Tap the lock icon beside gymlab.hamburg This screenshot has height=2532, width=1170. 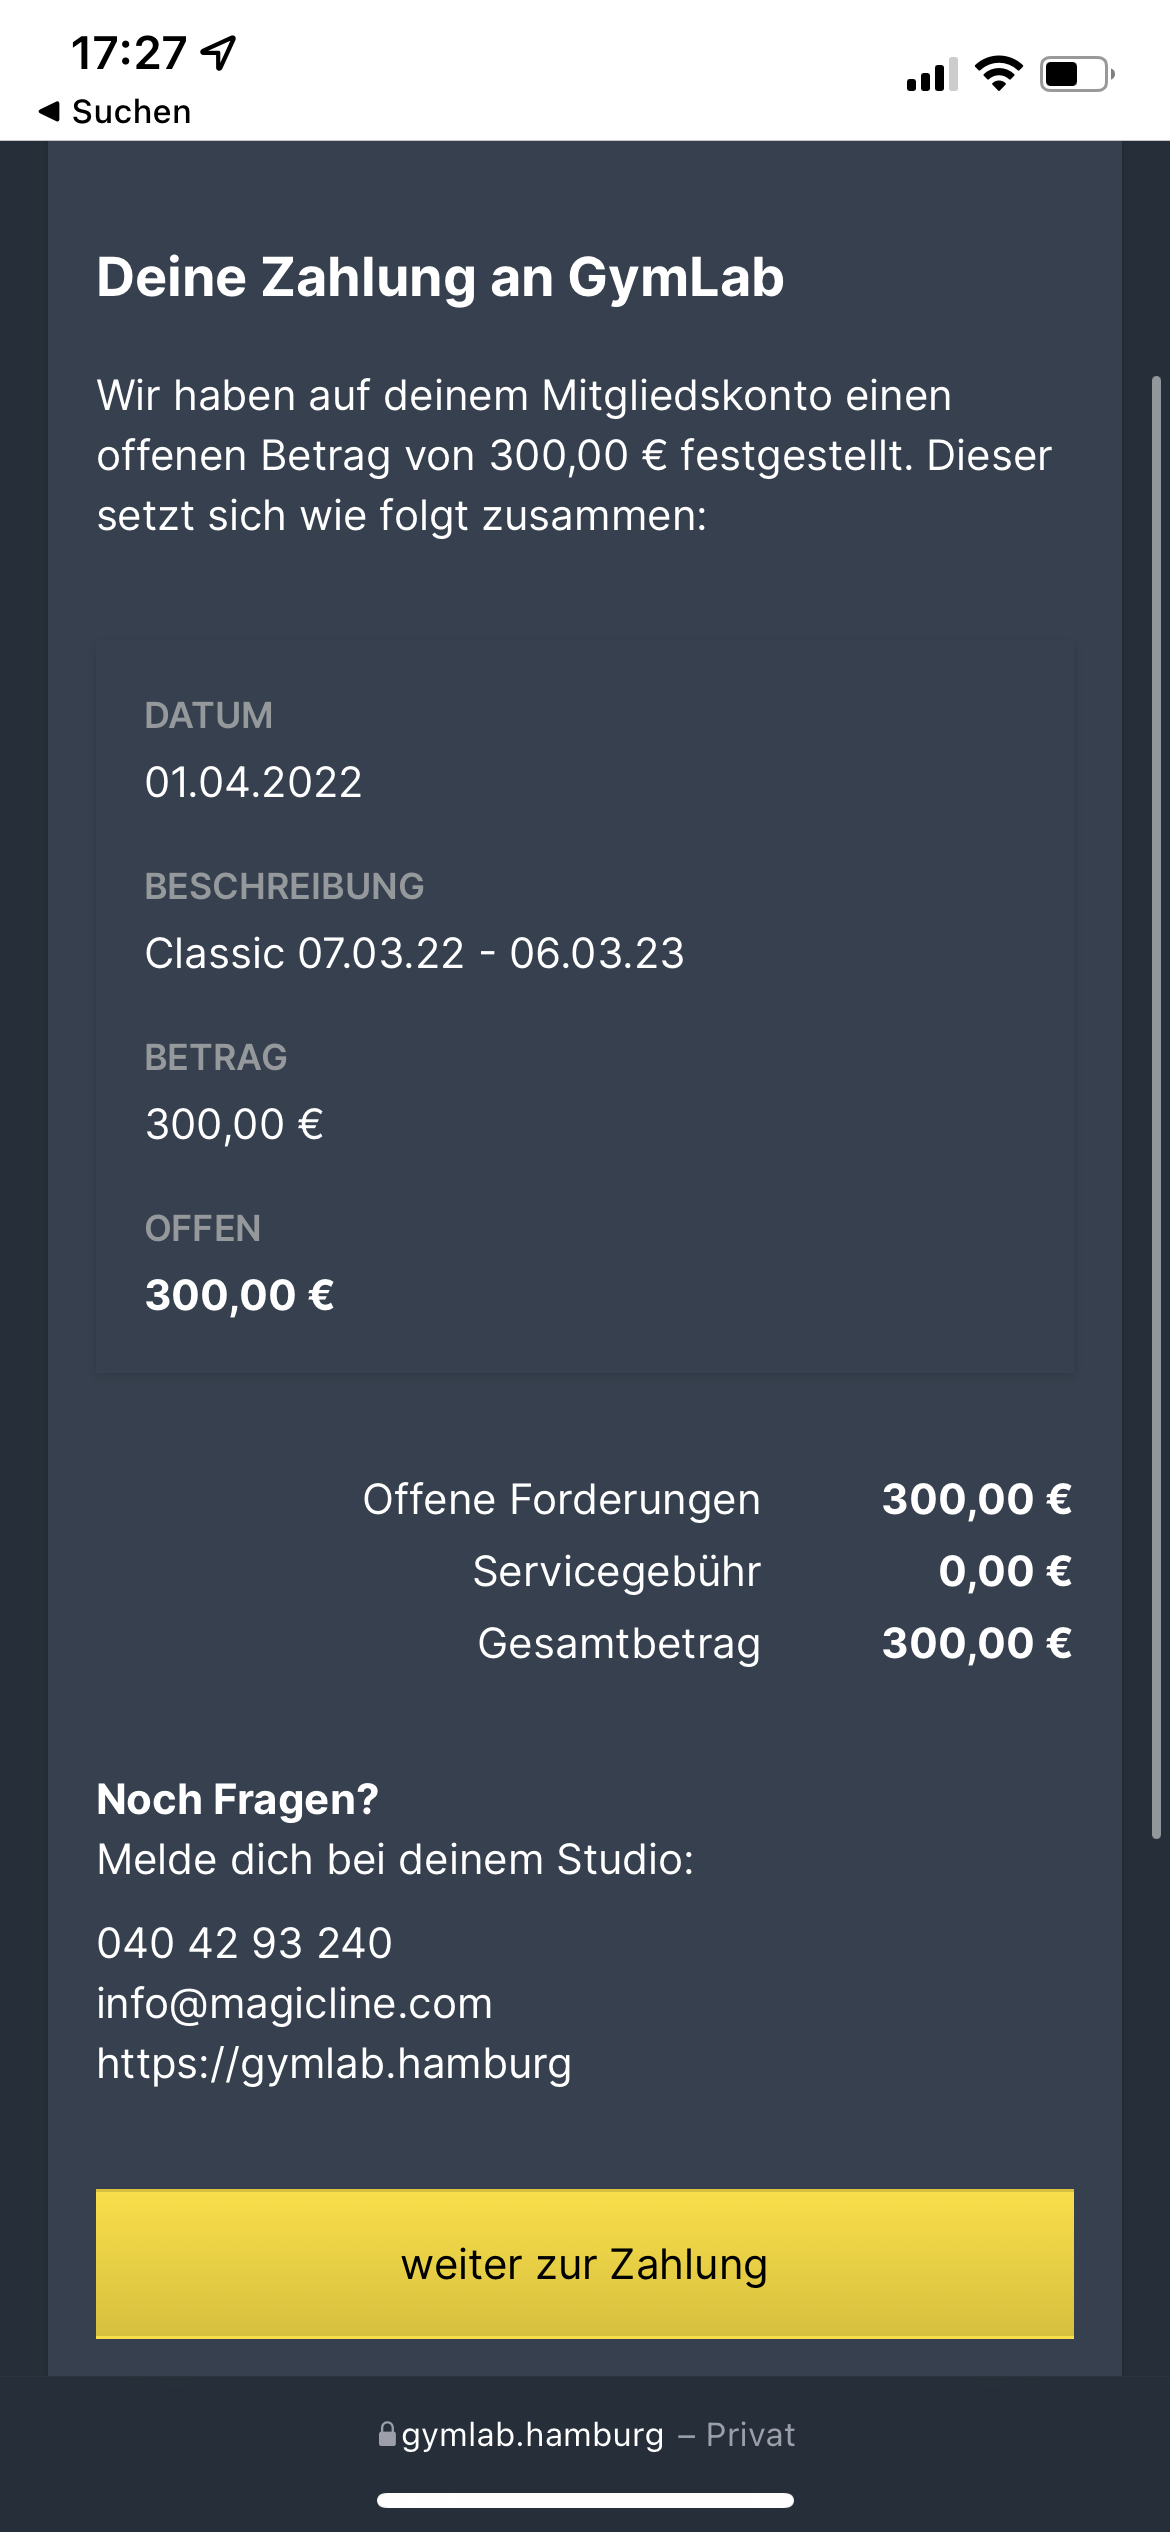click(387, 2434)
